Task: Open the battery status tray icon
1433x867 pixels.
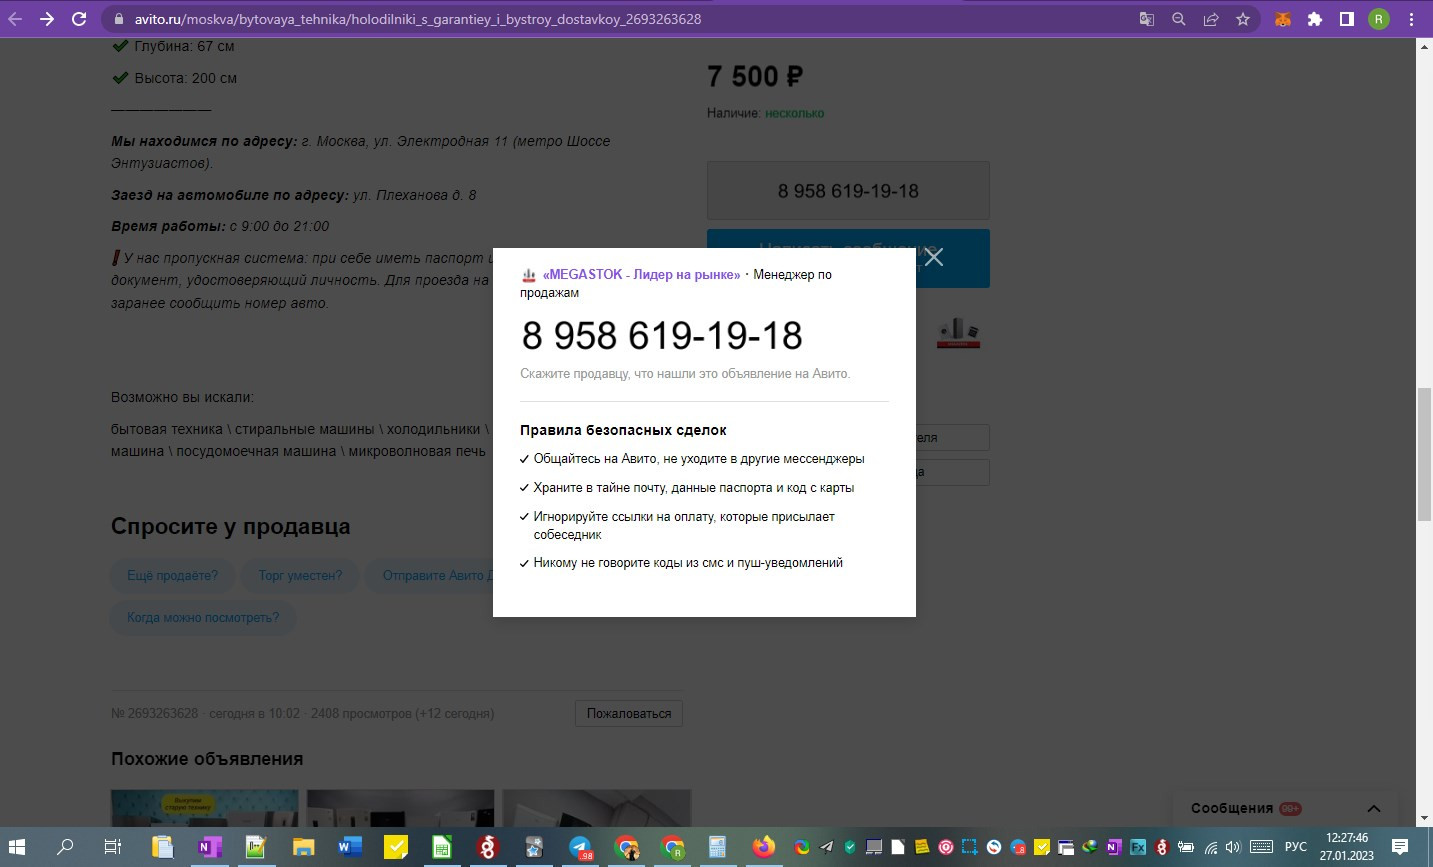Action: pos(1186,847)
